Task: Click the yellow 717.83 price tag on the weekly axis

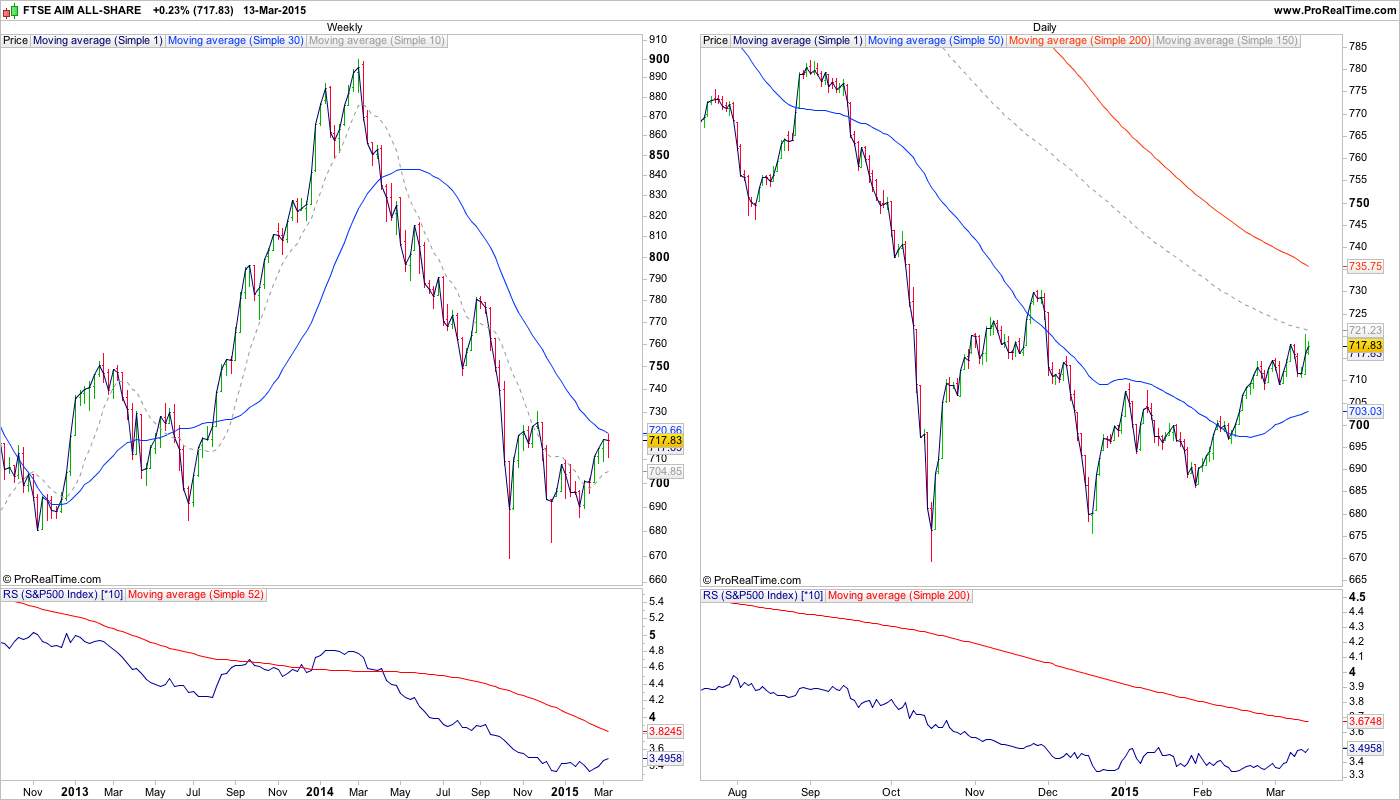Action: click(x=665, y=440)
